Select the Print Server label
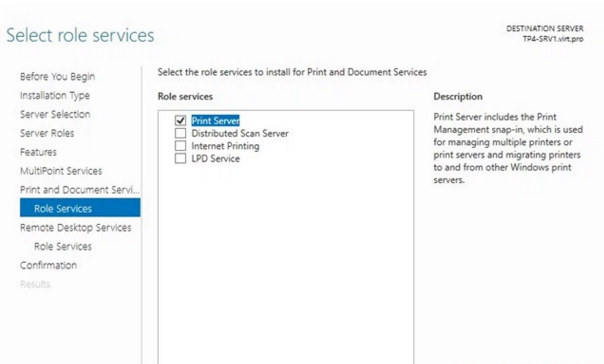Viewport: 604px width, 364px height. click(x=215, y=121)
